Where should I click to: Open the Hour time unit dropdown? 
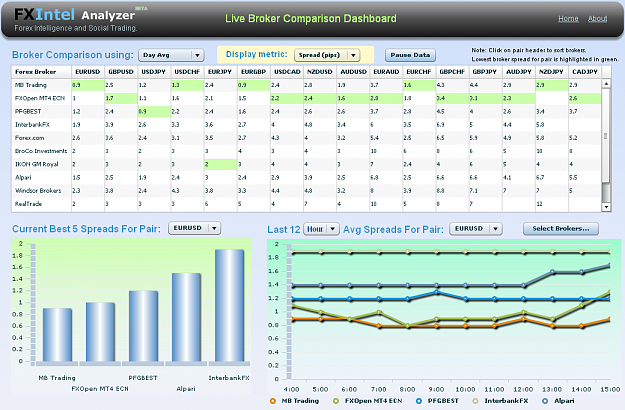coord(321,229)
